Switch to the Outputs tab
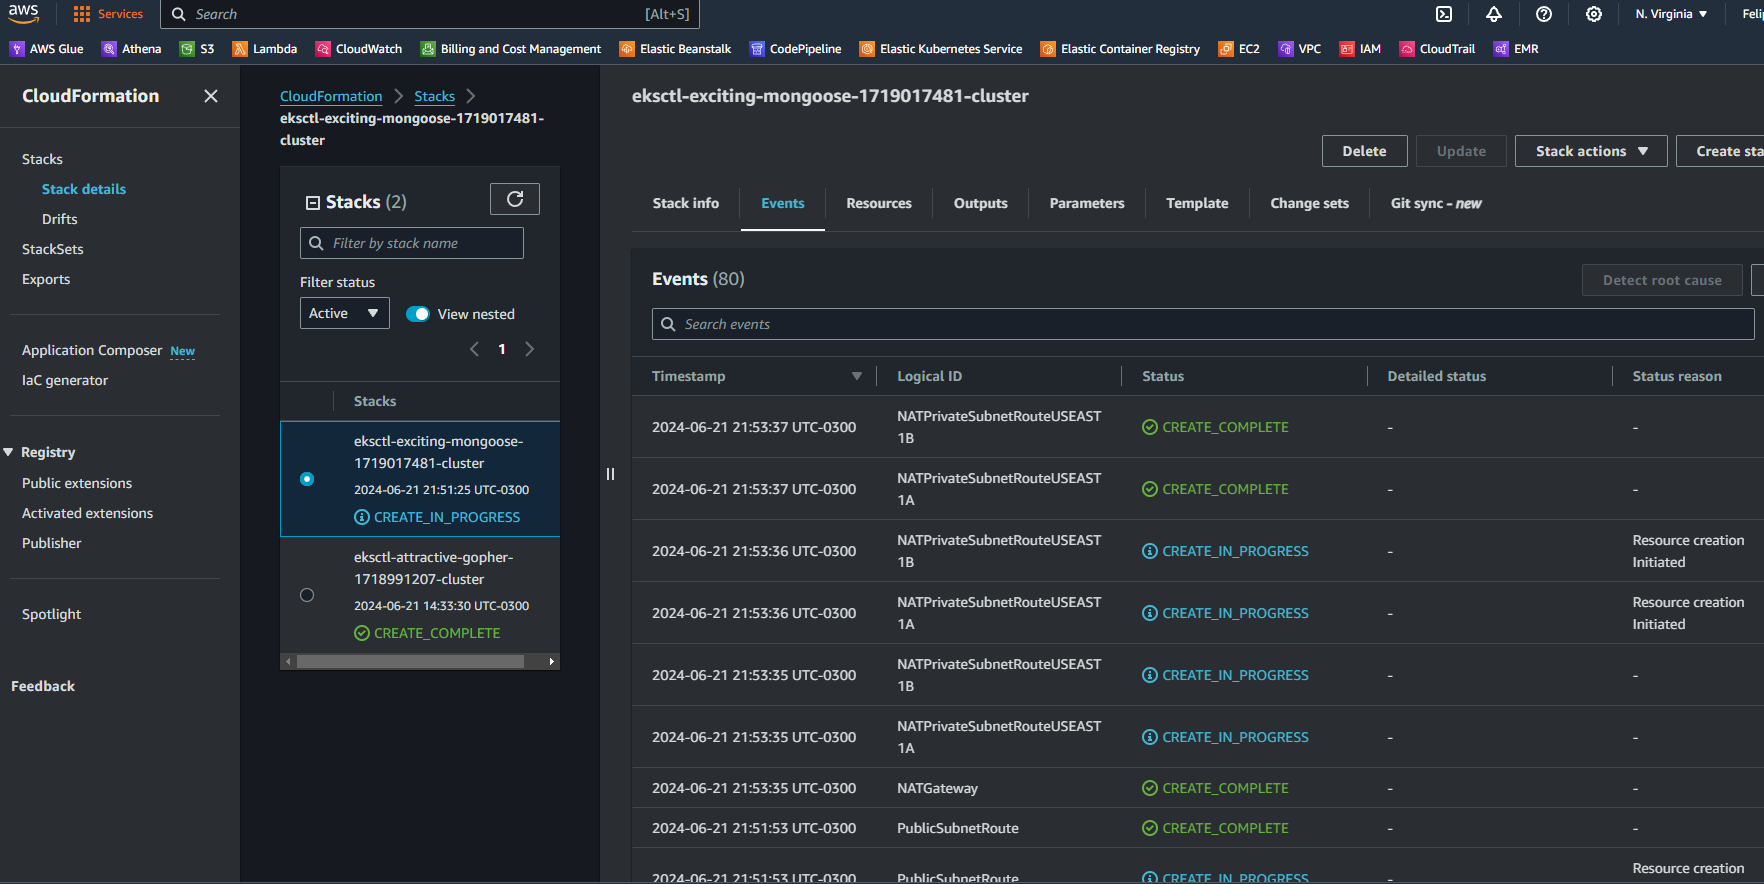Viewport: 1764px width, 884px height. pyautogui.click(x=980, y=203)
